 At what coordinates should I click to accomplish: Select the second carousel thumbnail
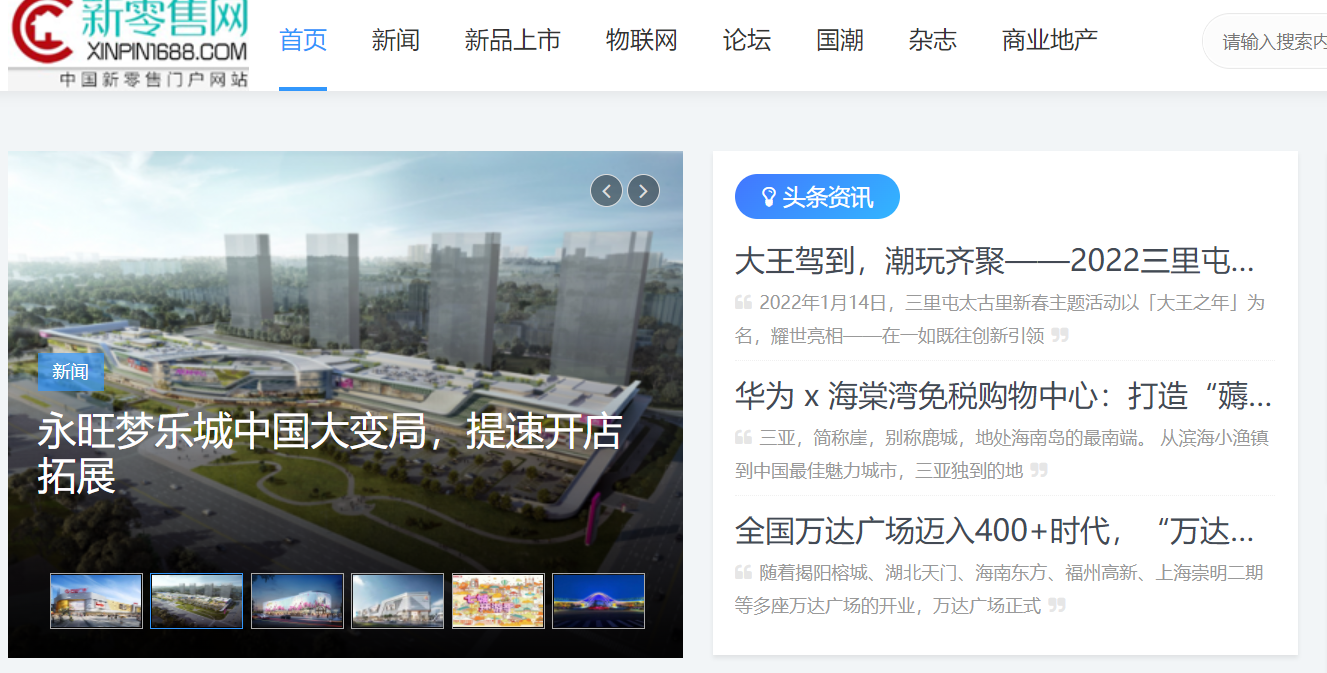196,600
